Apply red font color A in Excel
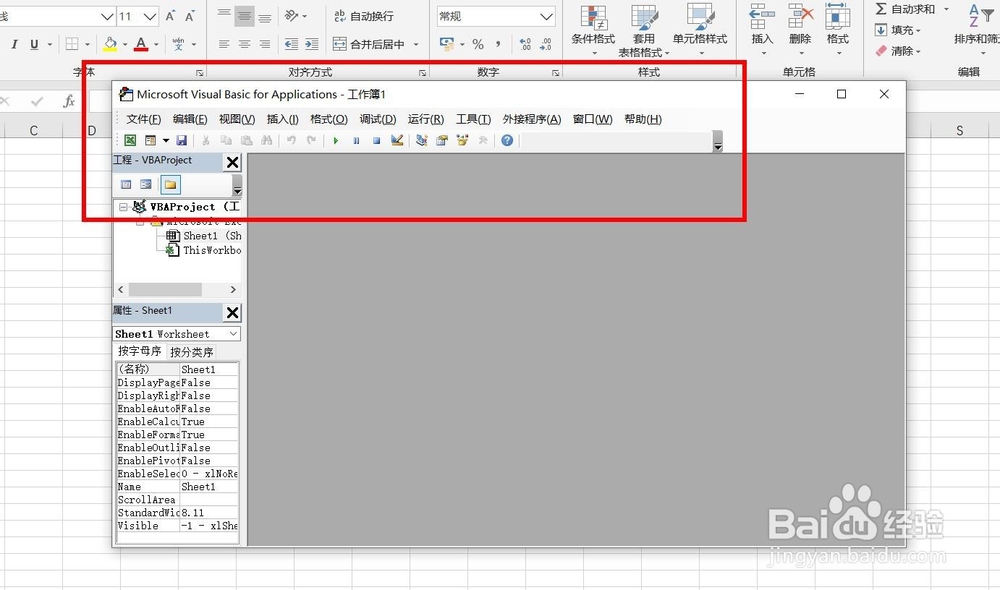1000x590 pixels. coord(141,44)
